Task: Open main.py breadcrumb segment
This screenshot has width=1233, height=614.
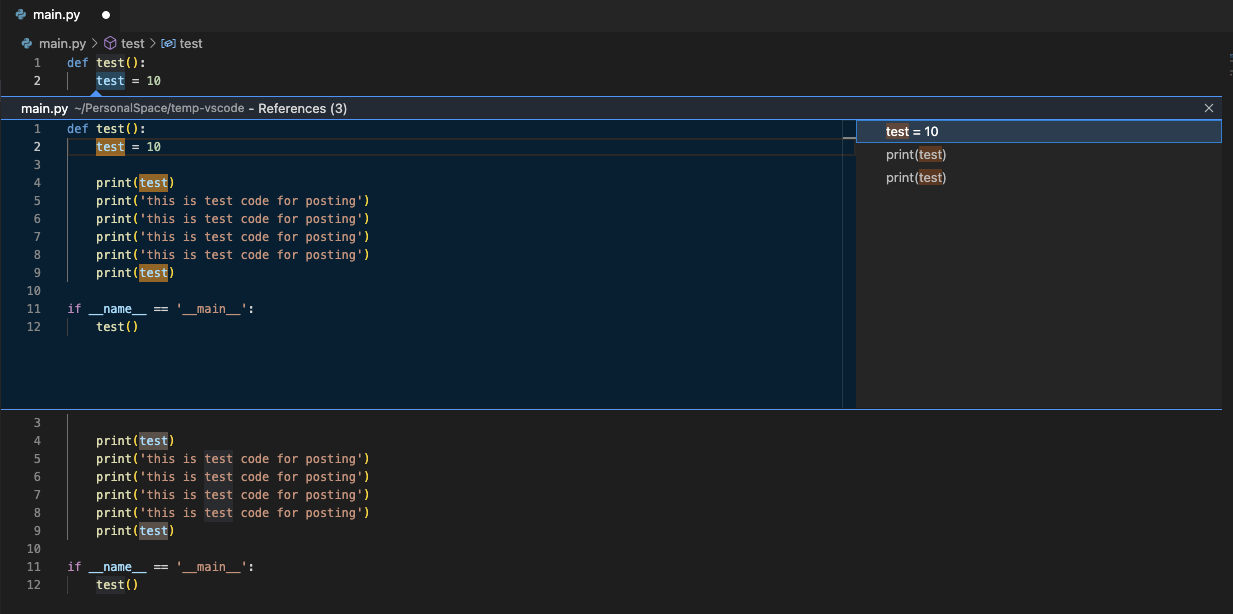Action: 62,43
